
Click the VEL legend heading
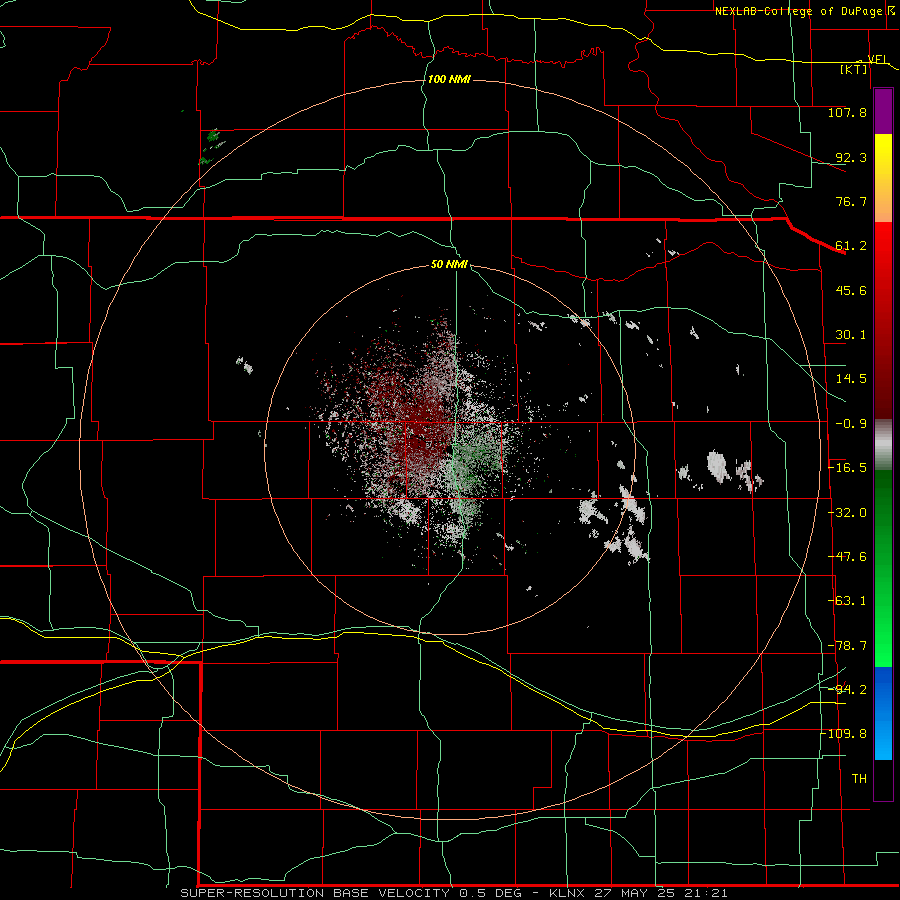(878, 59)
